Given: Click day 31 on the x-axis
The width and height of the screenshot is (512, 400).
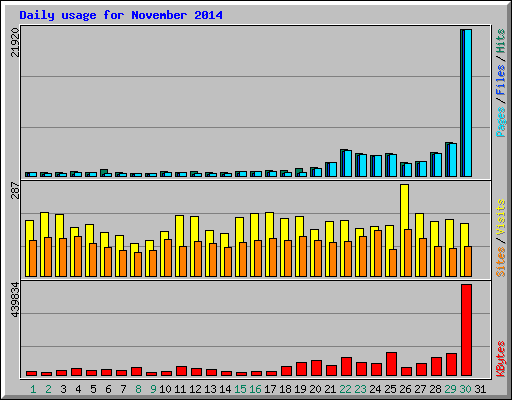Looking at the screenshot, I should (480, 389).
